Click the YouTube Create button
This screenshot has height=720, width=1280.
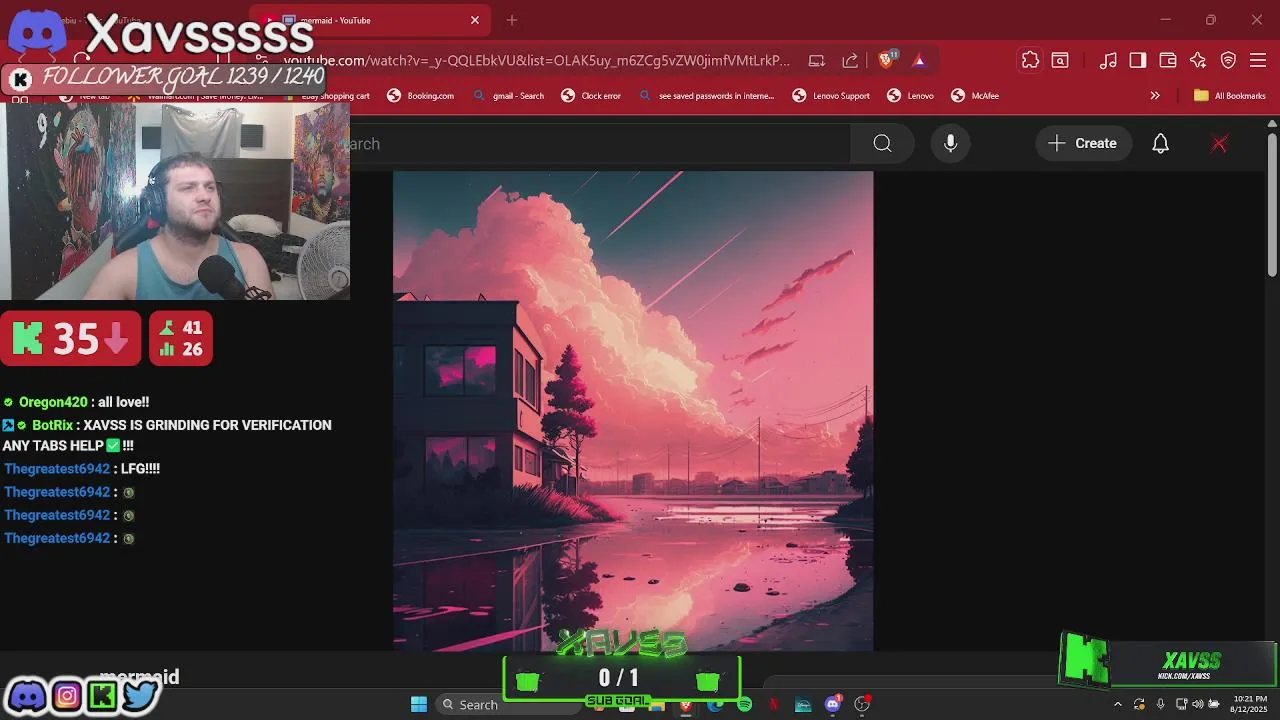1082,143
